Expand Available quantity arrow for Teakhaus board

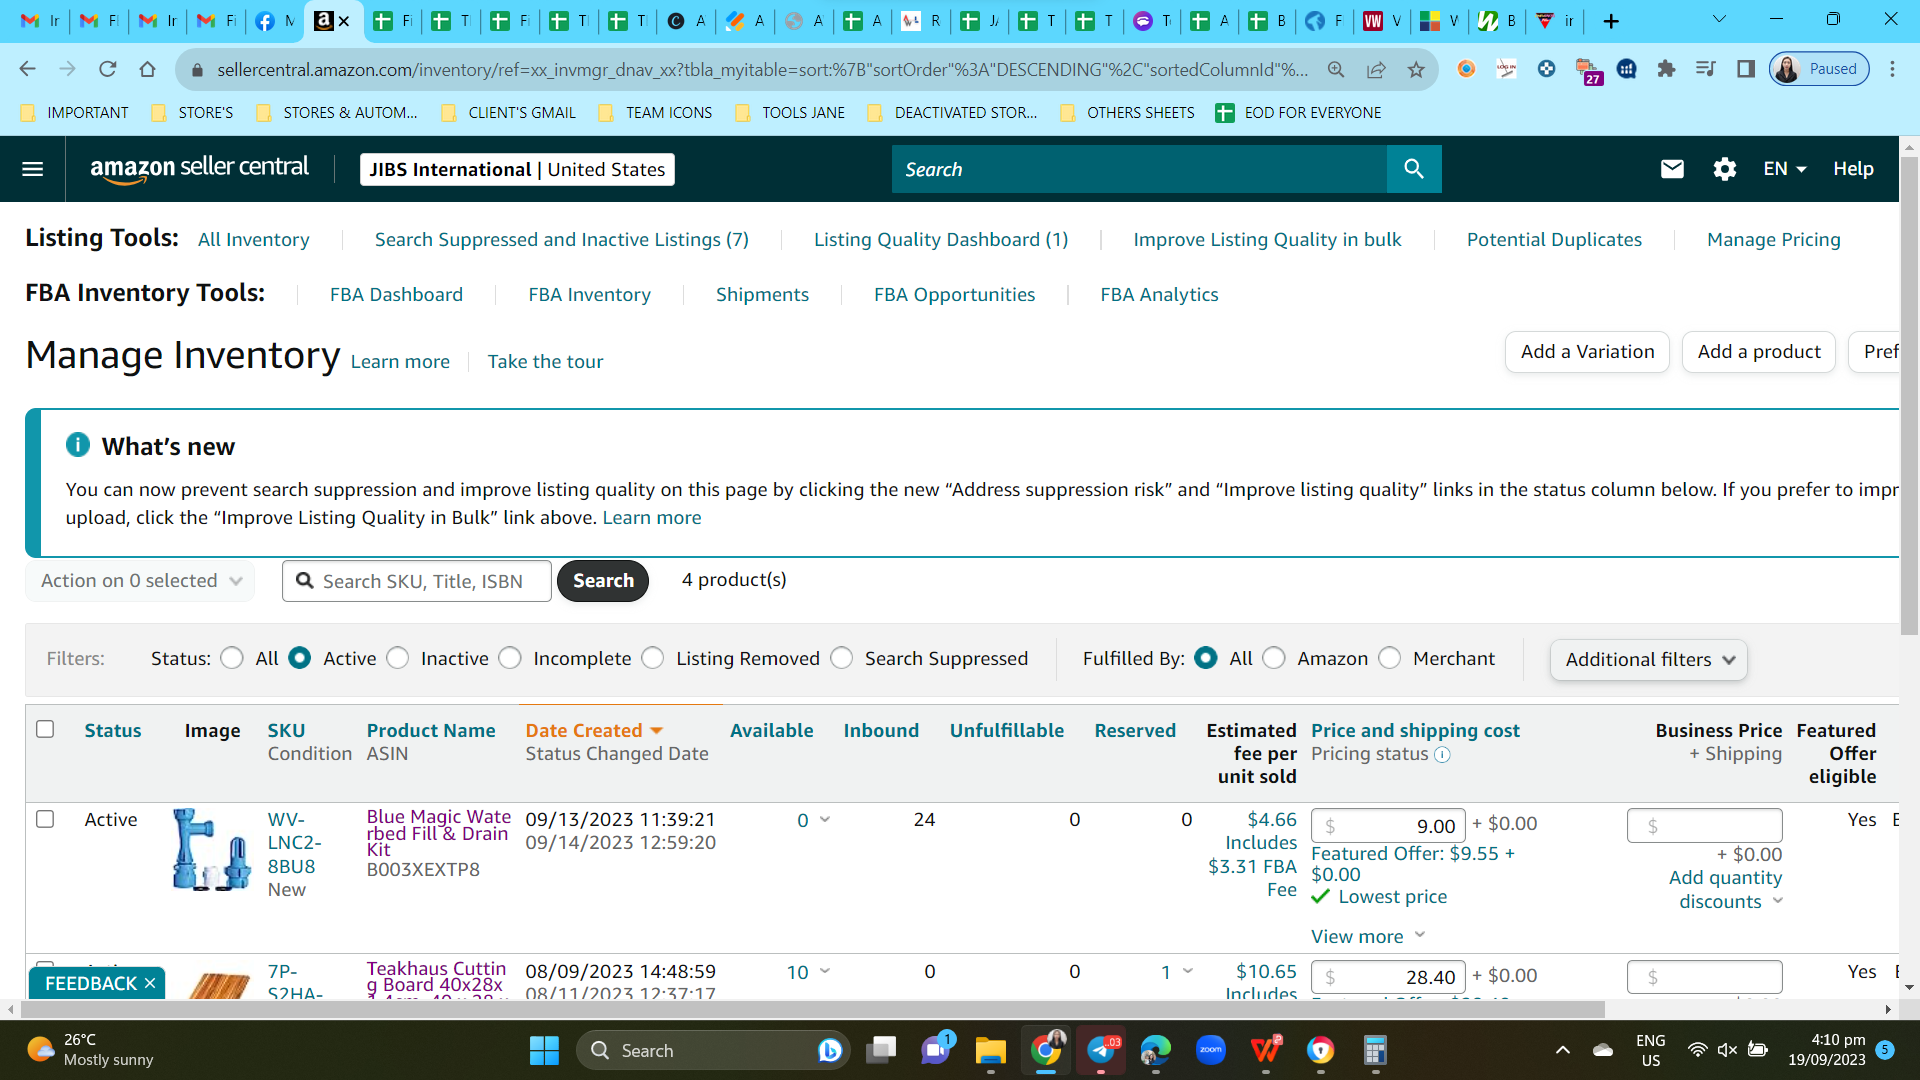825,971
